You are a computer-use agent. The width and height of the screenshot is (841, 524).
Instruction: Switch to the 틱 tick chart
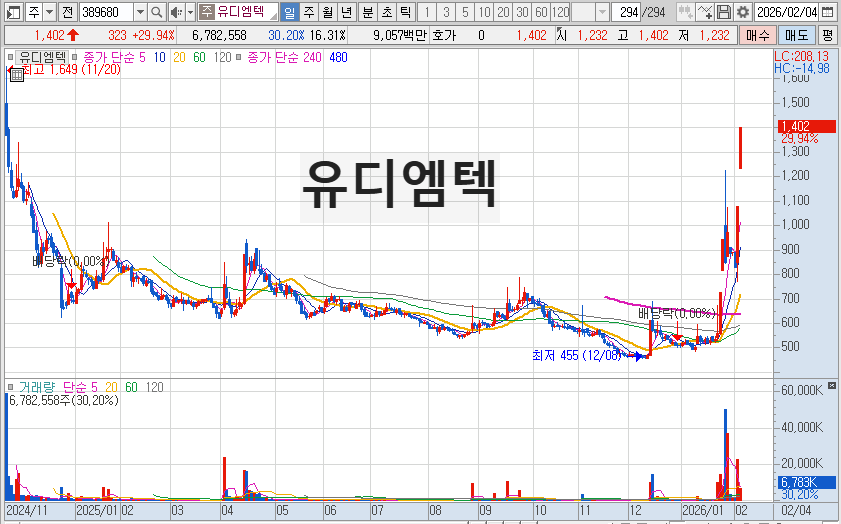[x=406, y=12]
